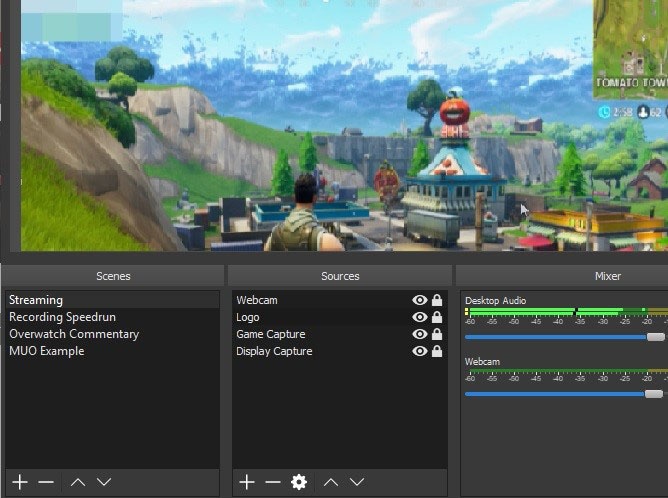Hide the Display Capture source with eye icon
Viewport: 668px width, 498px height.
(x=420, y=351)
